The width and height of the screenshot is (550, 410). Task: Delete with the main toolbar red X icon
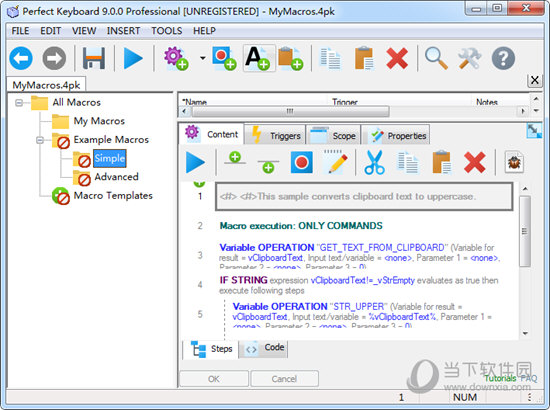pyautogui.click(x=397, y=58)
